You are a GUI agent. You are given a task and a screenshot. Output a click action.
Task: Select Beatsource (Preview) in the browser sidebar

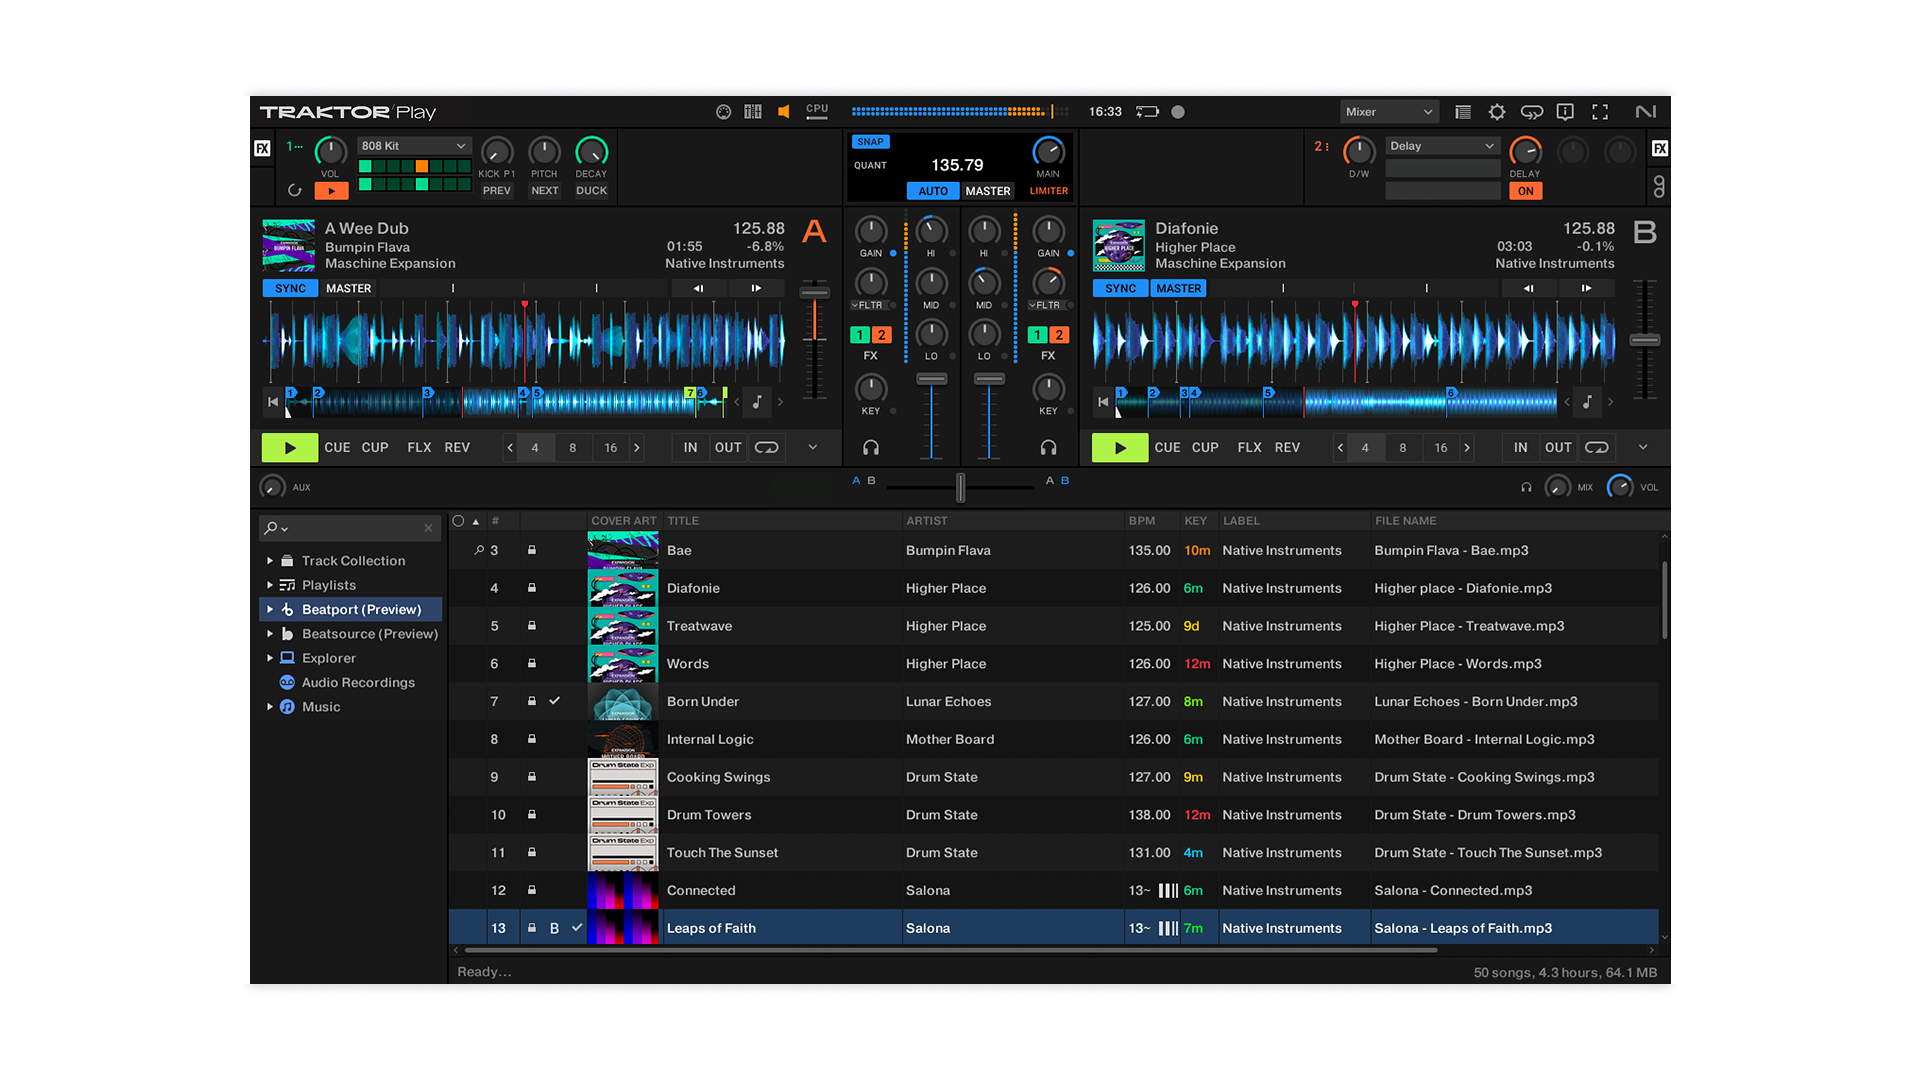click(369, 633)
